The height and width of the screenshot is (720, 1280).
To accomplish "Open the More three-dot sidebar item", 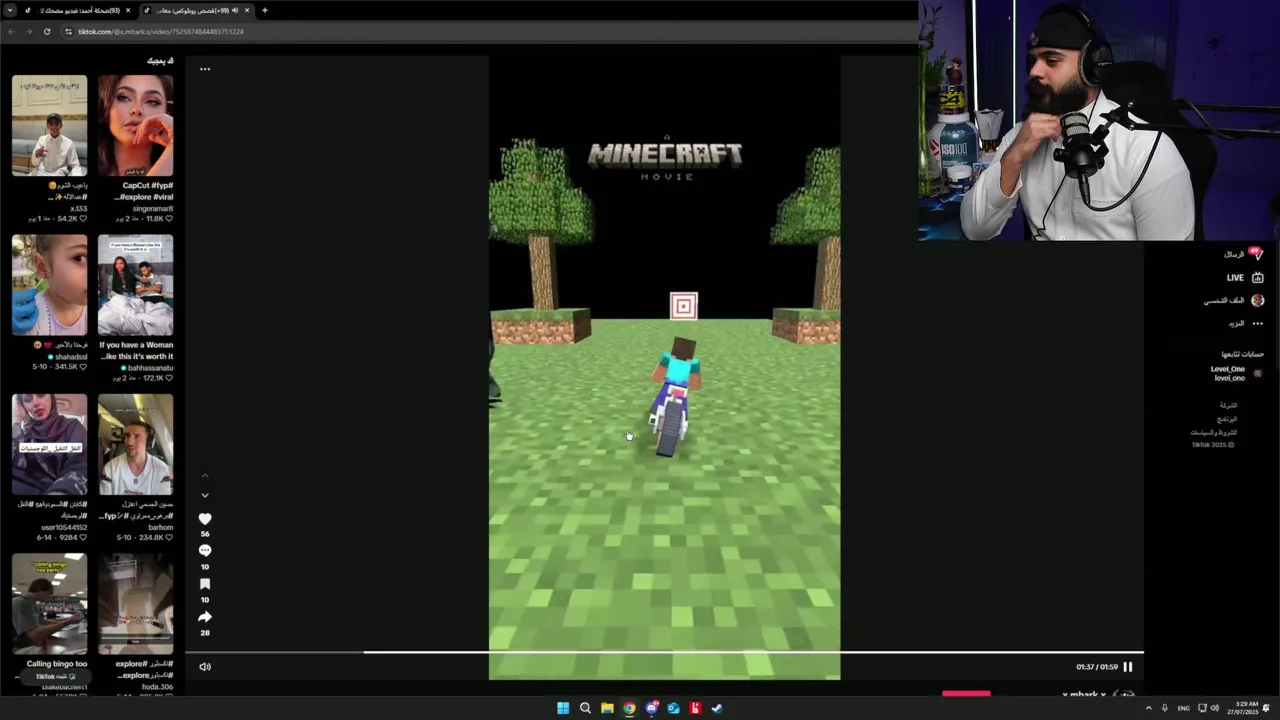I will pos(1257,324).
